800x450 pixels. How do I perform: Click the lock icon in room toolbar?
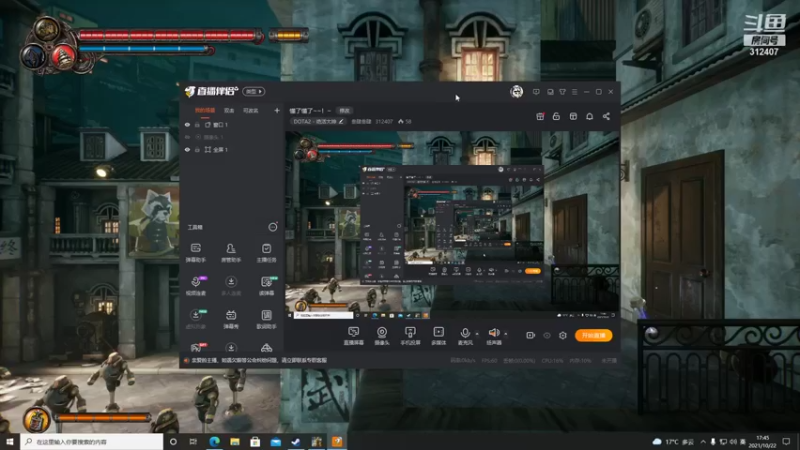pos(556,116)
